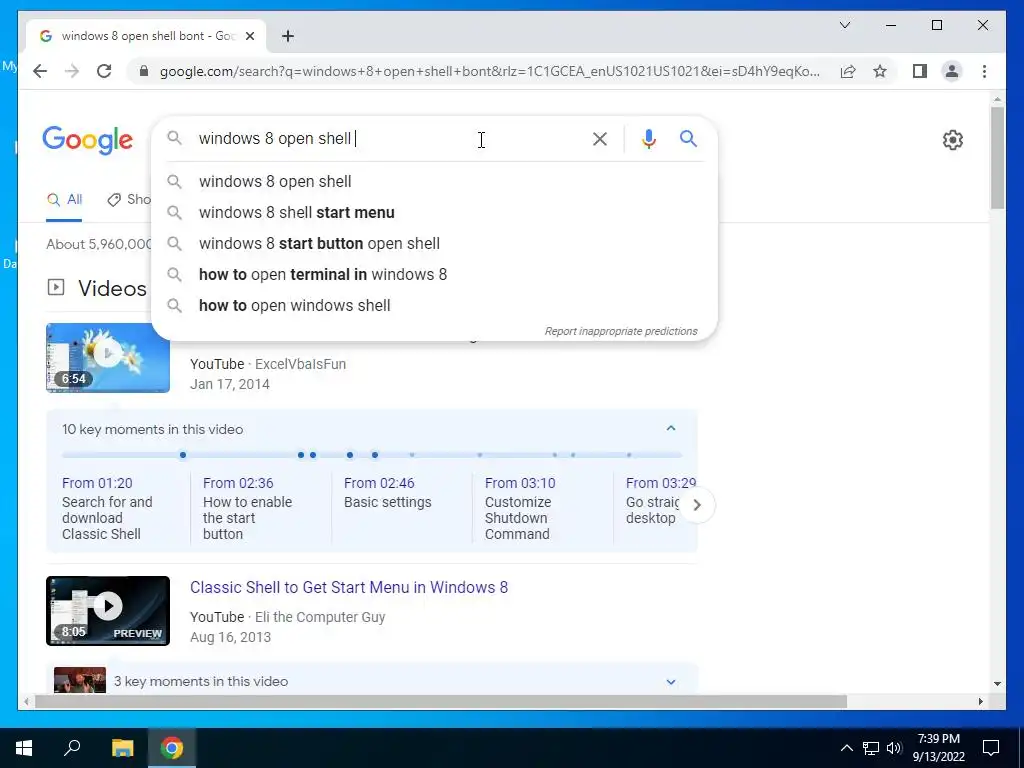Click the share page icon in address bar
This screenshot has height=768, width=1024.
pos(848,71)
